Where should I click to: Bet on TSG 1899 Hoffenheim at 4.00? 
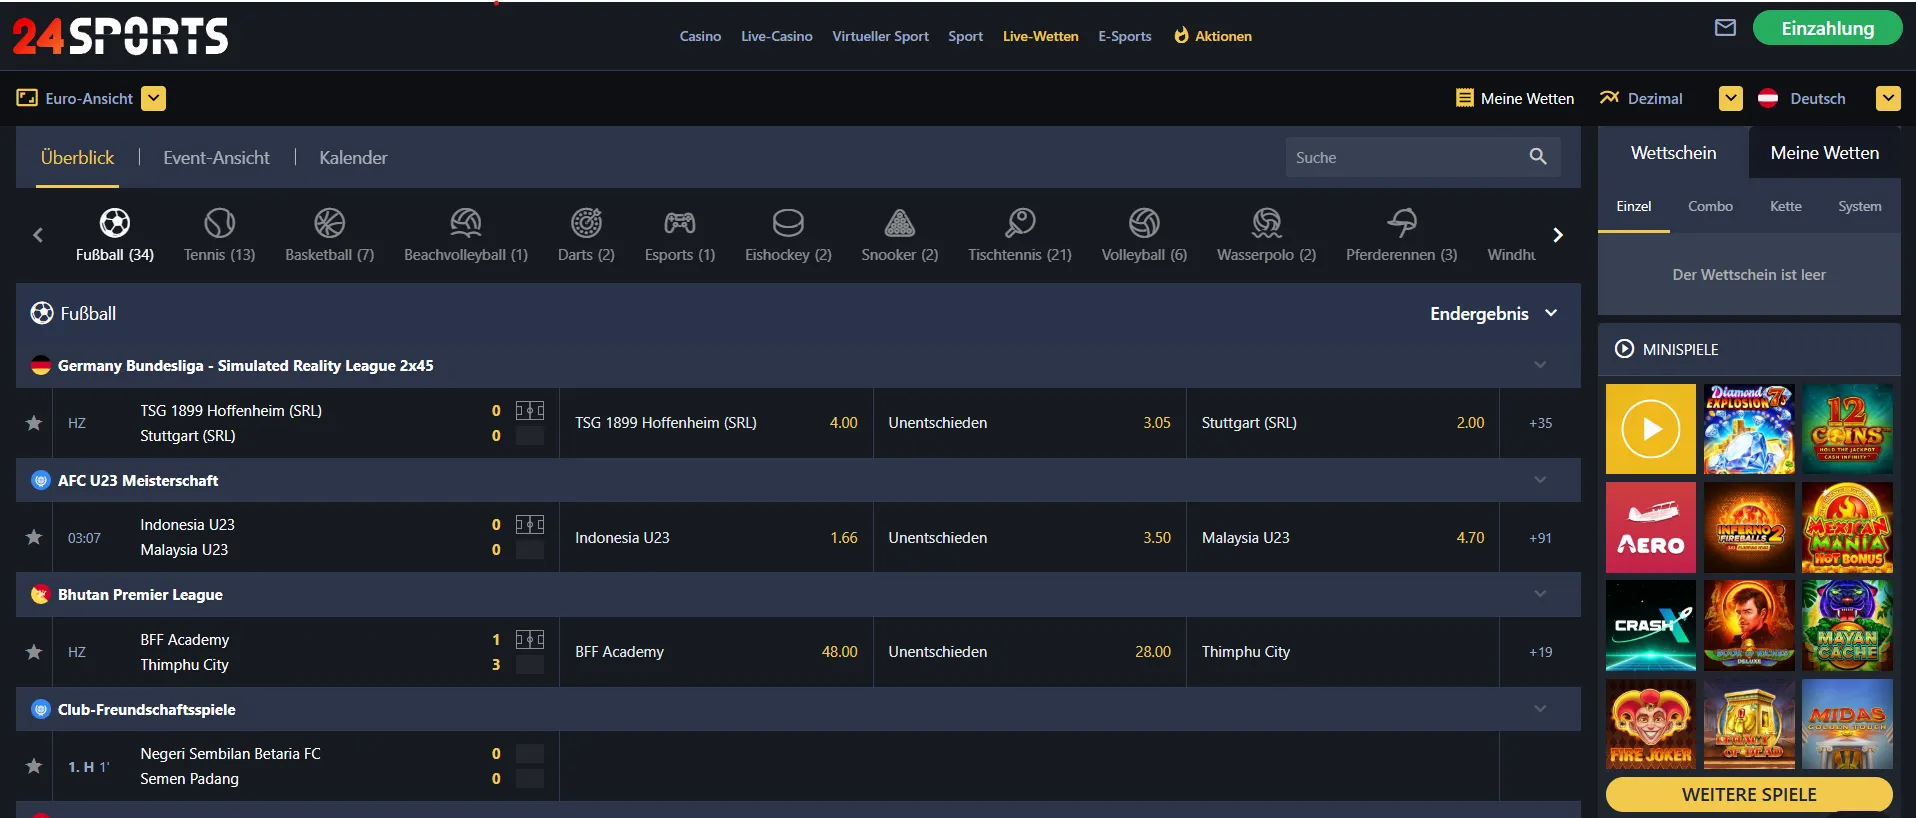coord(716,423)
